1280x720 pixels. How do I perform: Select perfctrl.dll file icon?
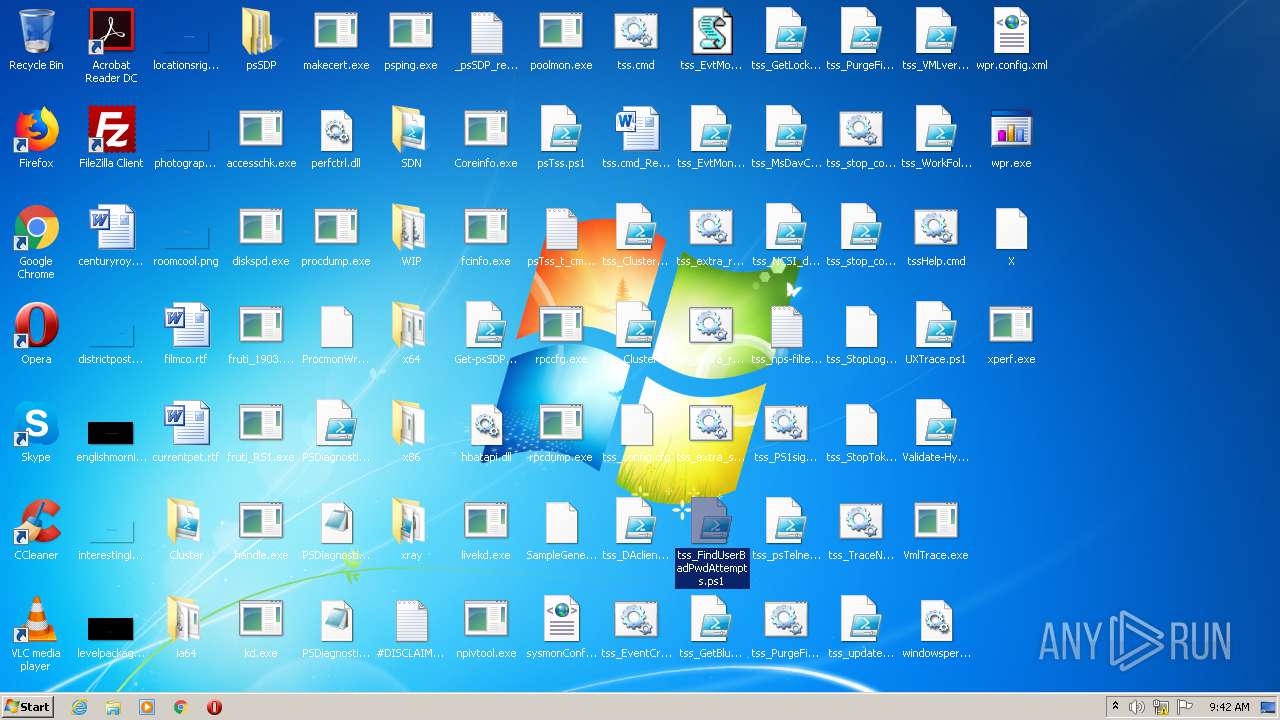click(336, 138)
